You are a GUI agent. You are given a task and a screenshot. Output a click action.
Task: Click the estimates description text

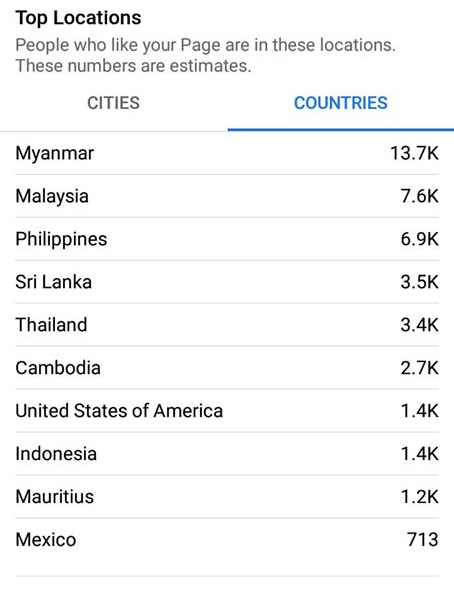click(205, 55)
